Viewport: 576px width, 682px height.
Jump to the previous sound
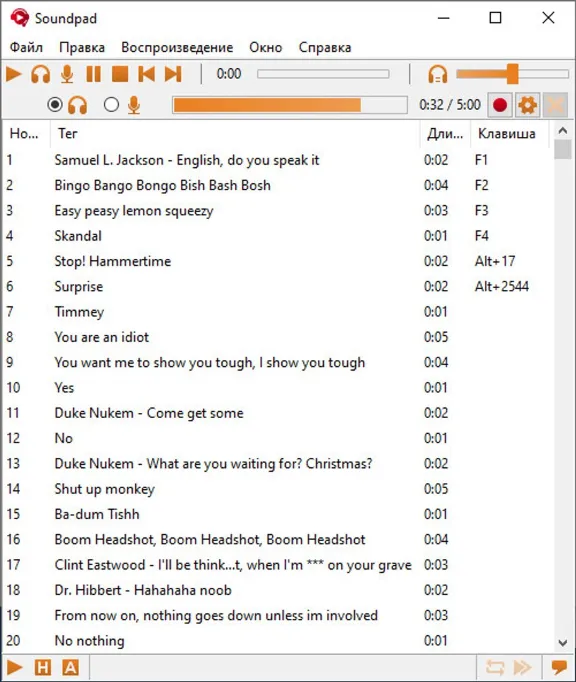(147, 74)
